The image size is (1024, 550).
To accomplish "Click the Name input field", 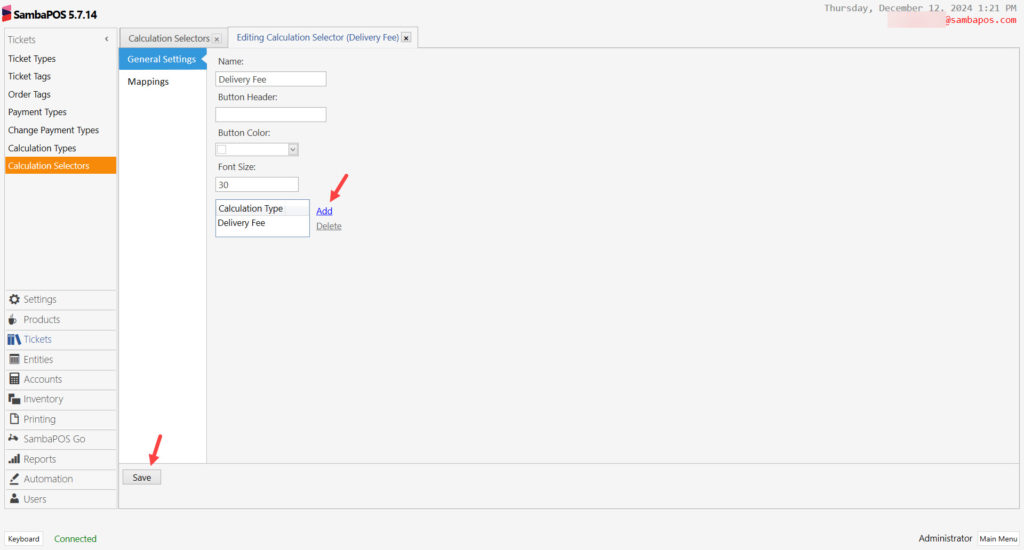I will tap(270, 79).
